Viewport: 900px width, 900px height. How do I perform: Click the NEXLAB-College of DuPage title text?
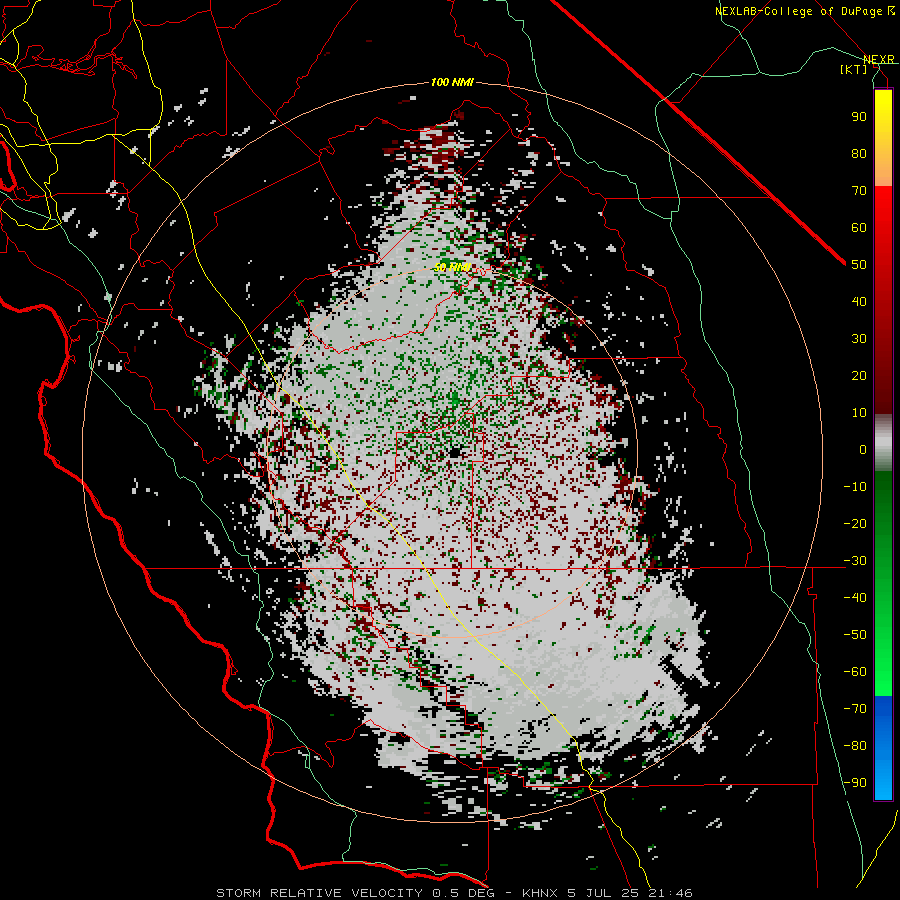tap(805, 11)
